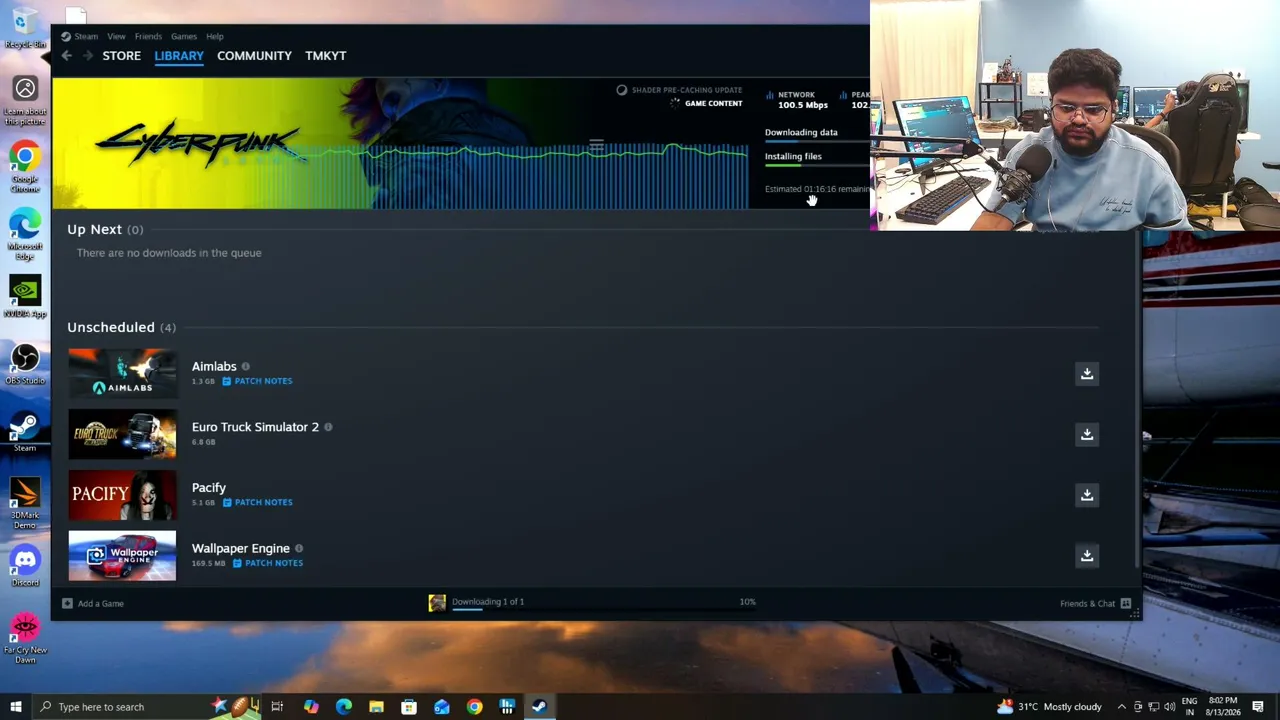Open the Mail app on the taskbar
The width and height of the screenshot is (1280, 720).
coord(442,707)
